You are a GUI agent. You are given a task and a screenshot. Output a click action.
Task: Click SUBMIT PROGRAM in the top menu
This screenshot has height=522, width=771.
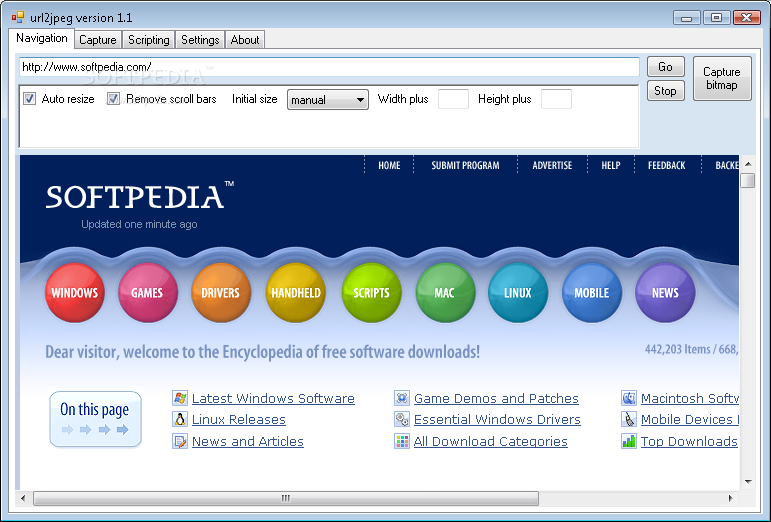coord(465,166)
